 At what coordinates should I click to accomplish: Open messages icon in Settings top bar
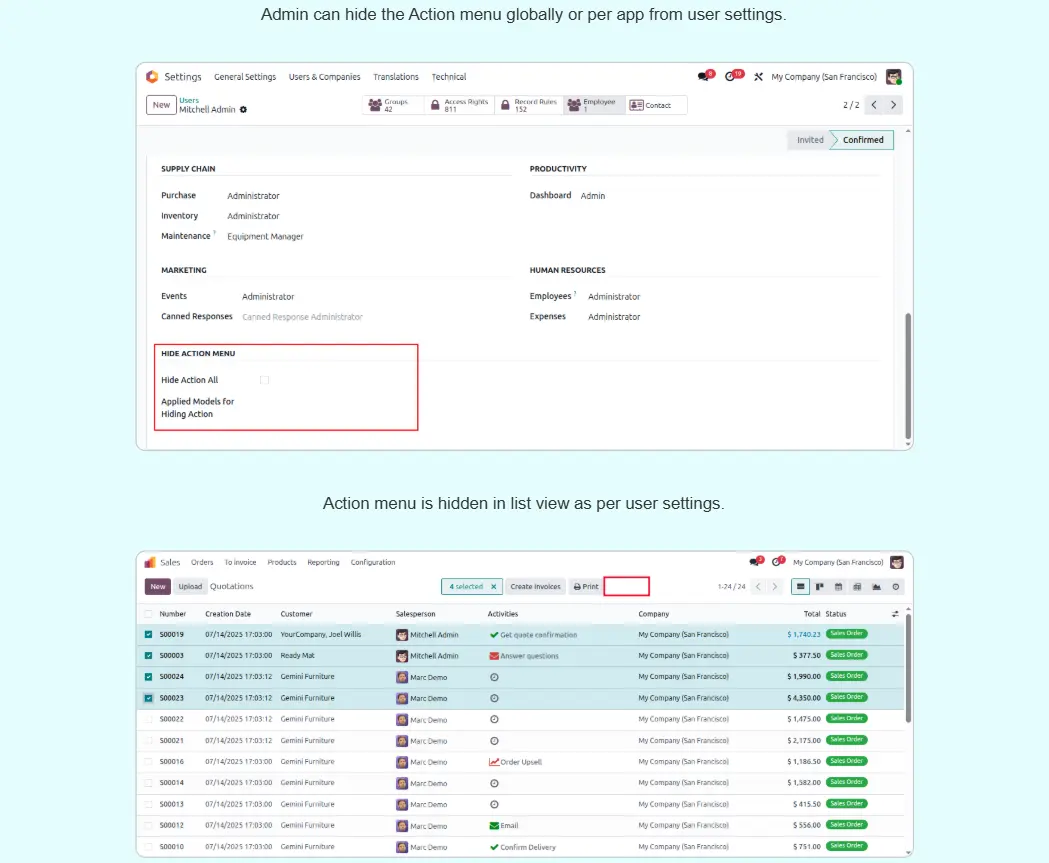(704, 77)
